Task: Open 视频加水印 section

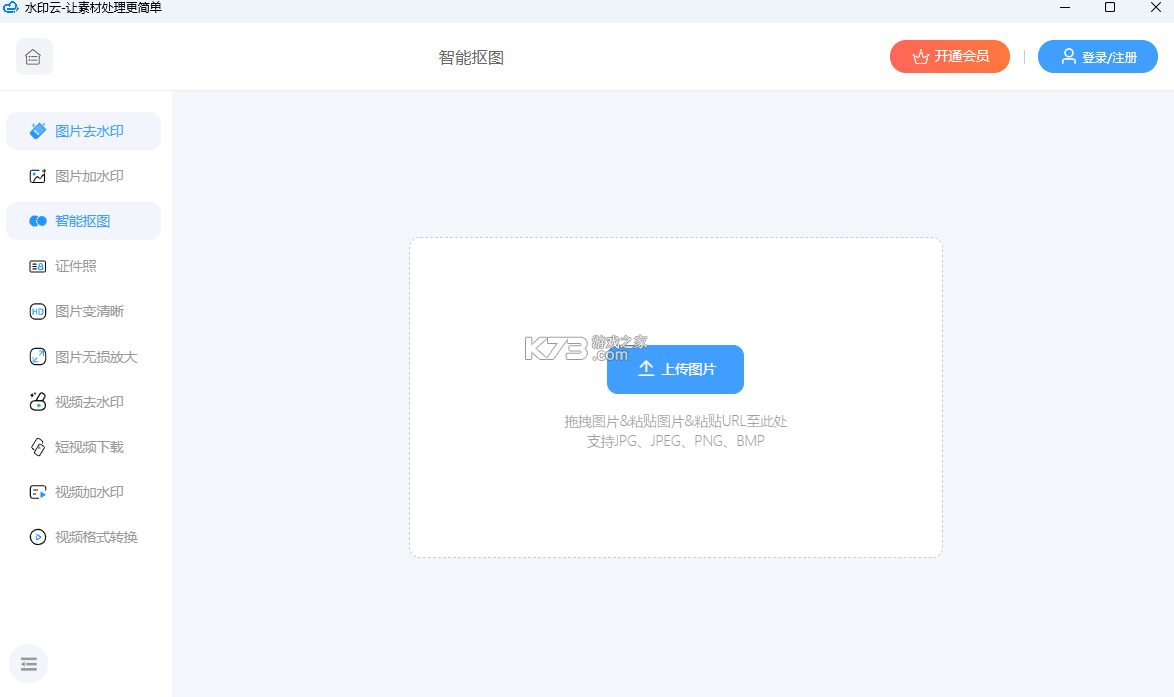Action: pyautogui.click(x=83, y=492)
